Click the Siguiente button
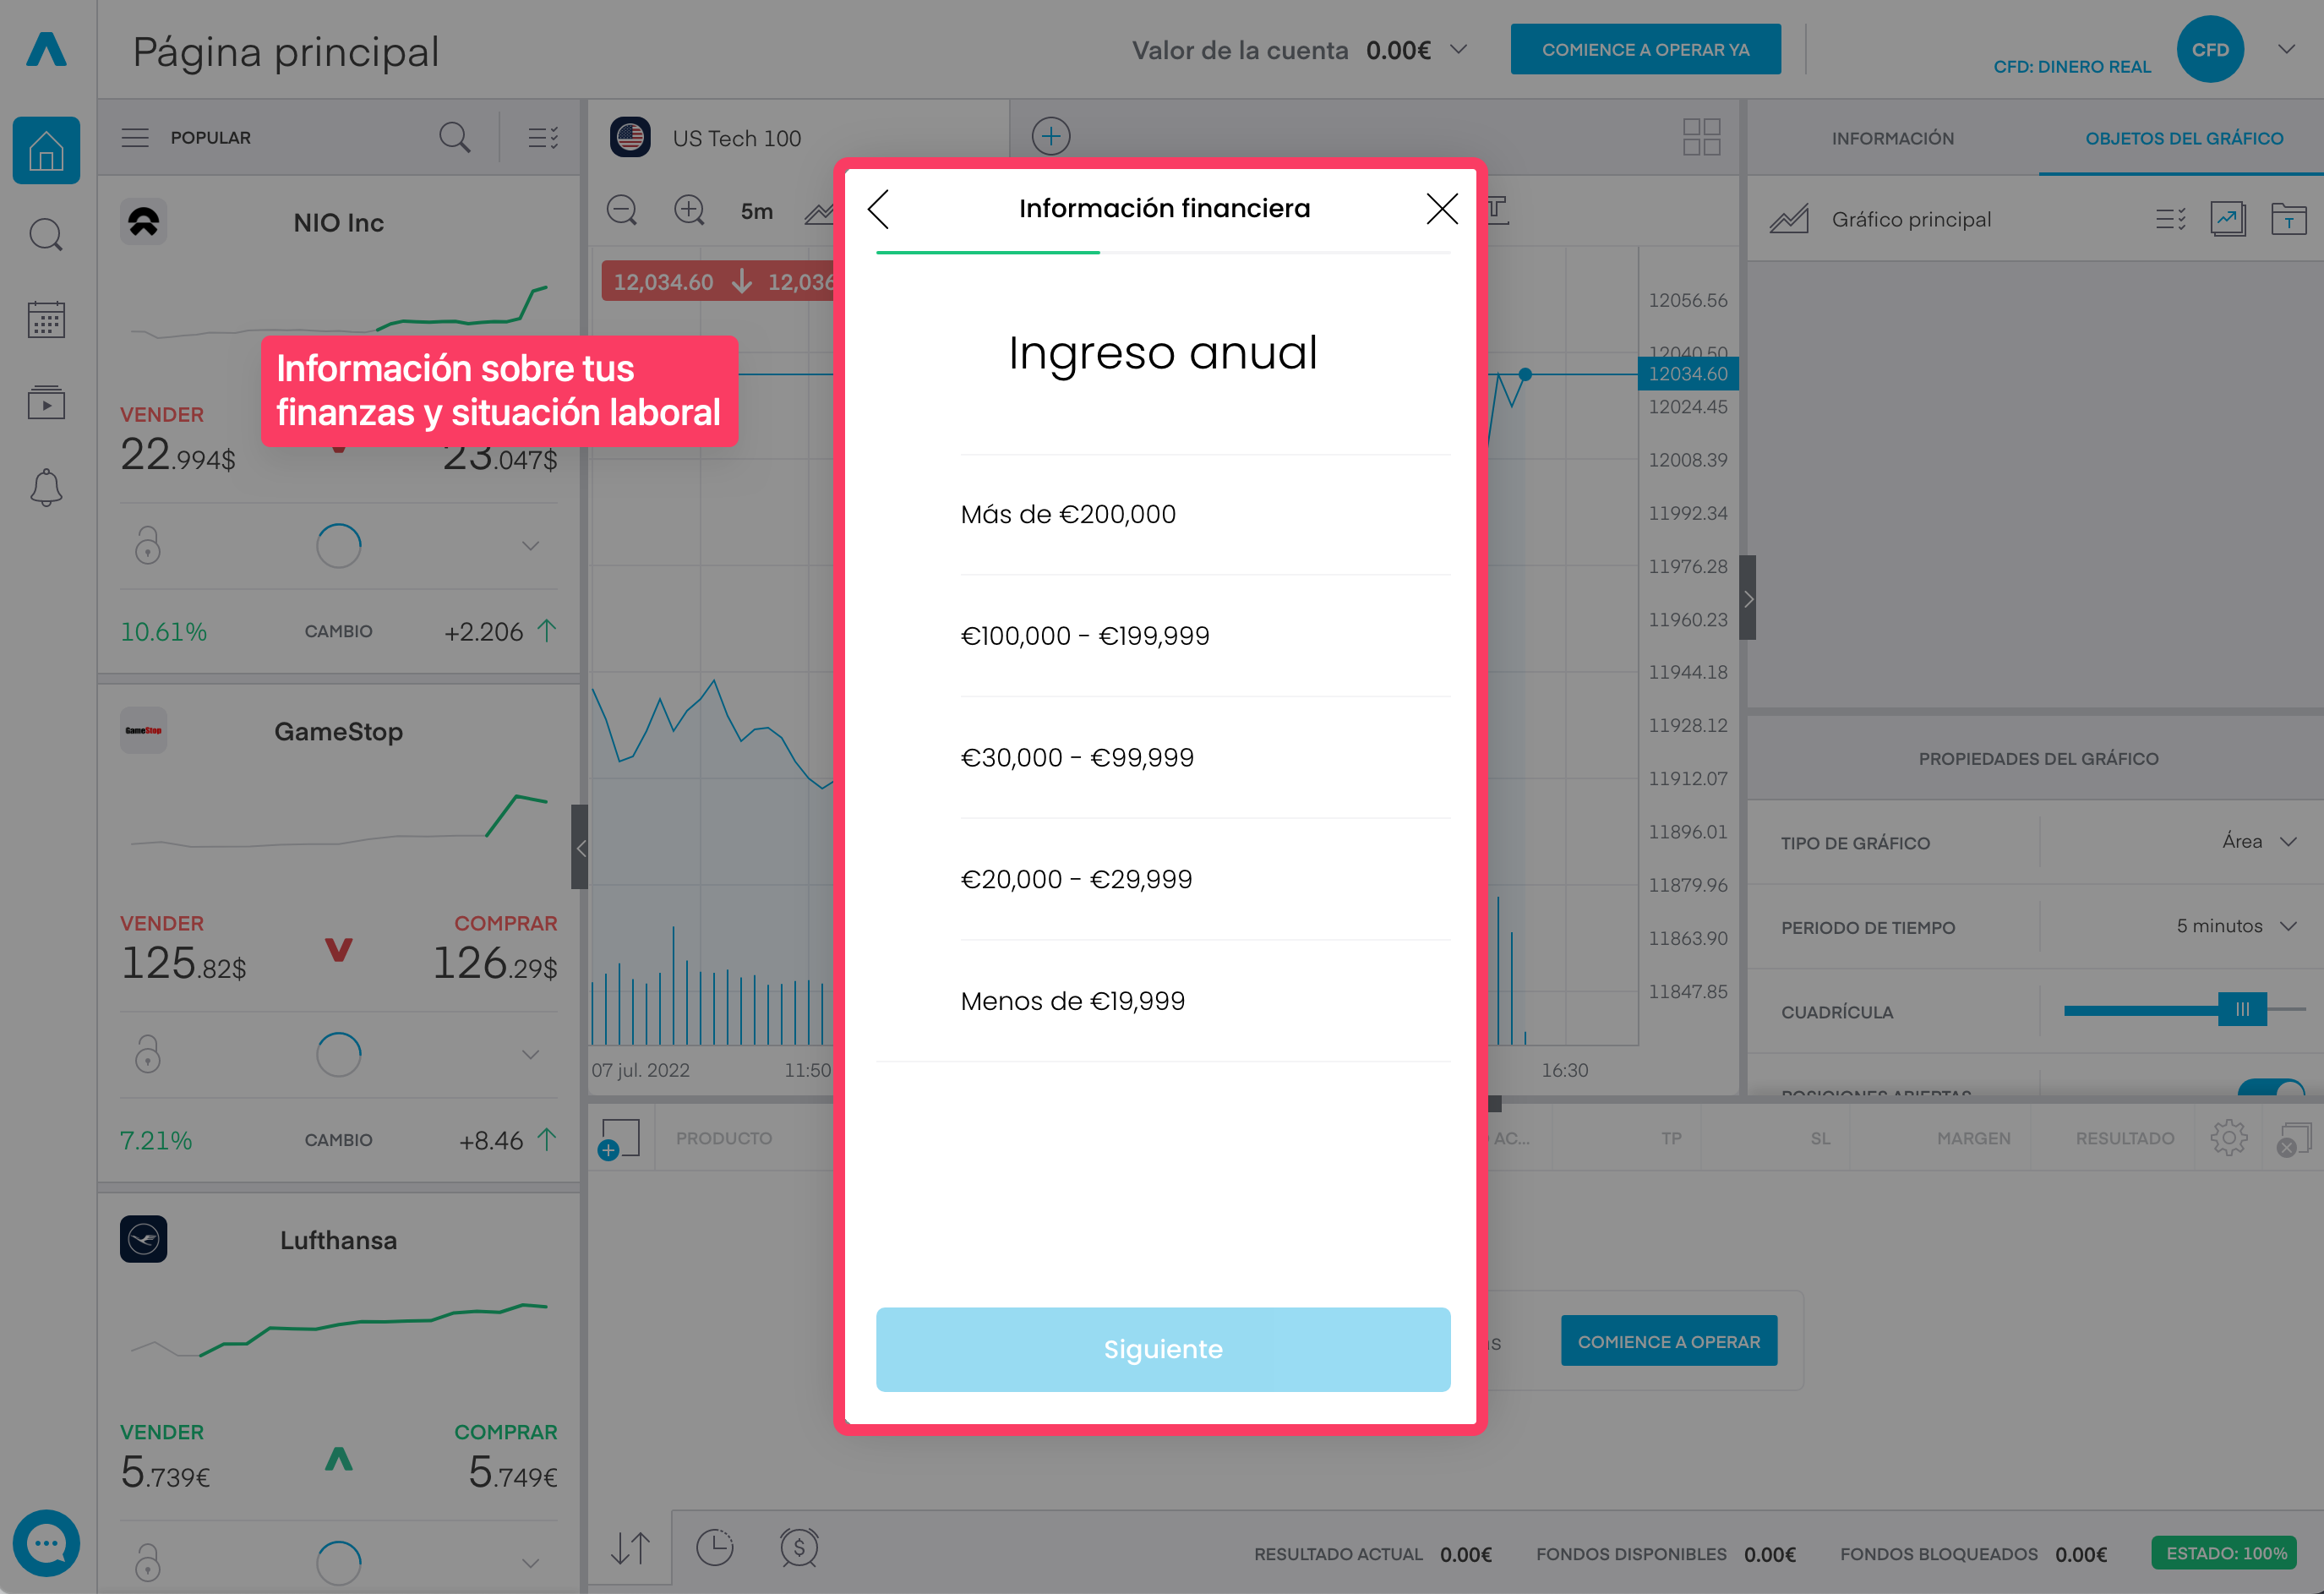The width and height of the screenshot is (2324, 1594). (x=1163, y=1349)
